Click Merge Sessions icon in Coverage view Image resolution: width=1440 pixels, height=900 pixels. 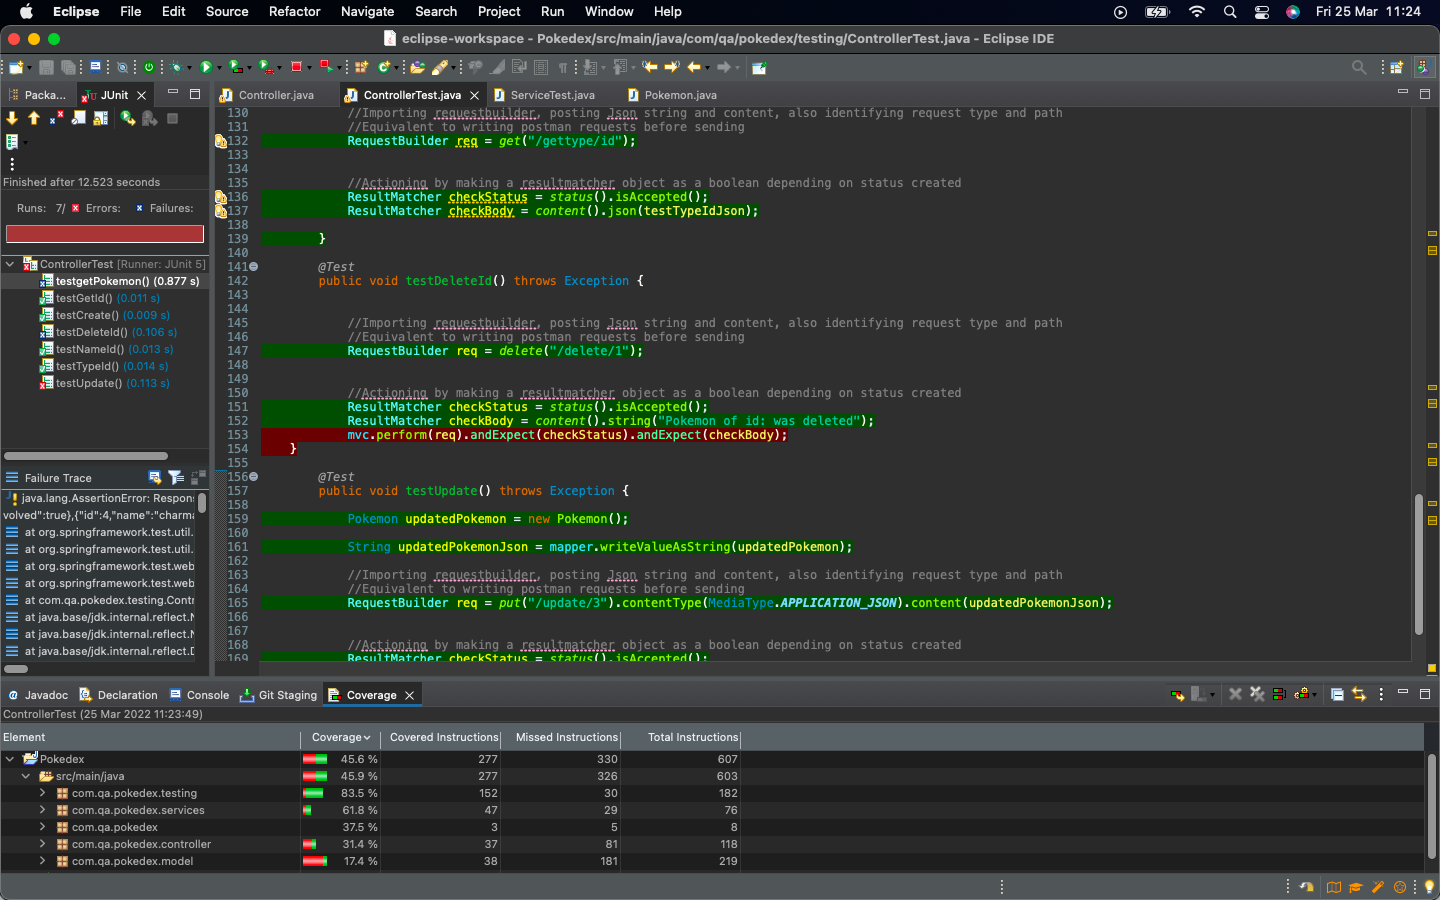pos(1279,694)
